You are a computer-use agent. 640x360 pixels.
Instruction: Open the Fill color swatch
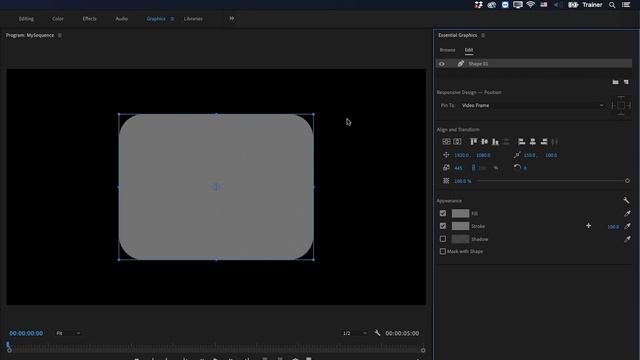pyautogui.click(x=460, y=213)
